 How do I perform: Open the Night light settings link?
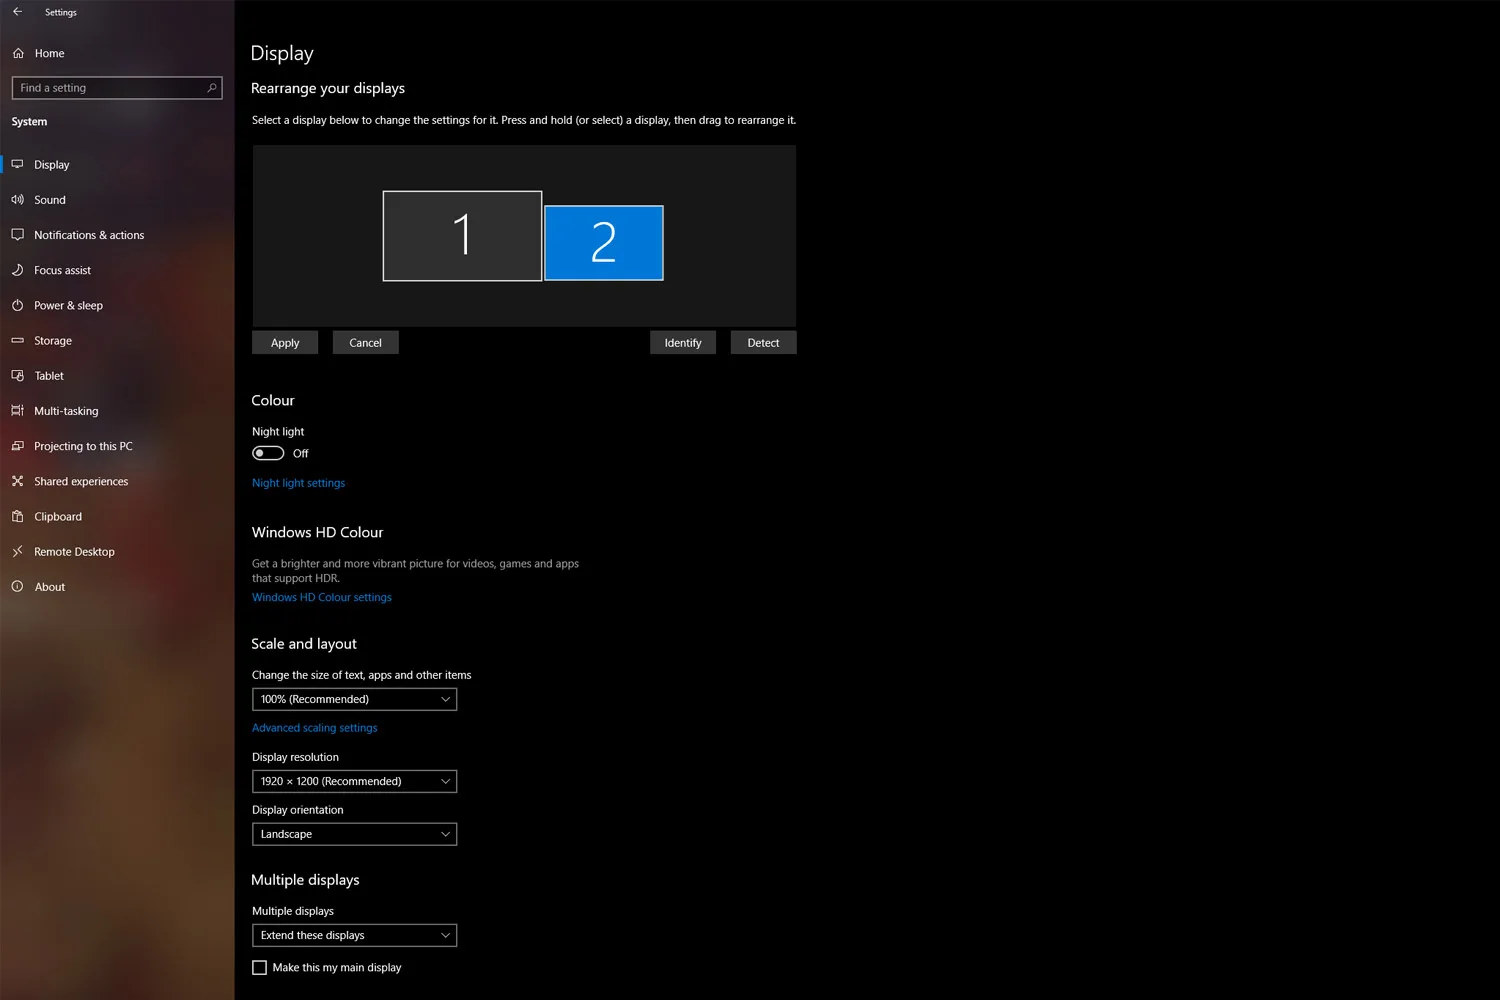coord(298,483)
